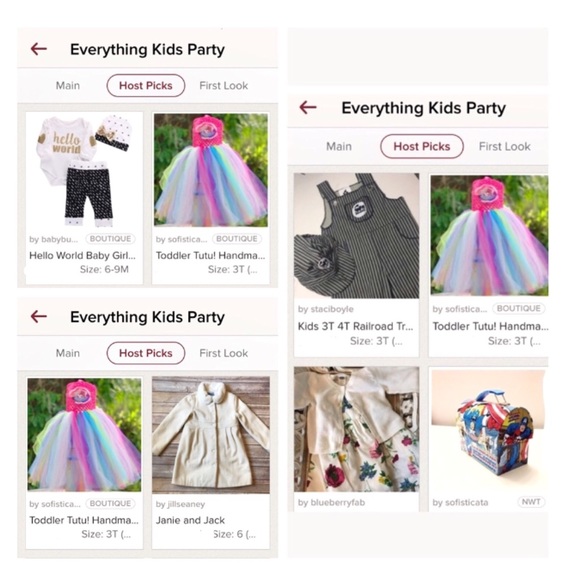Select Host Picks tab in right screenshot

coord(422,146)
